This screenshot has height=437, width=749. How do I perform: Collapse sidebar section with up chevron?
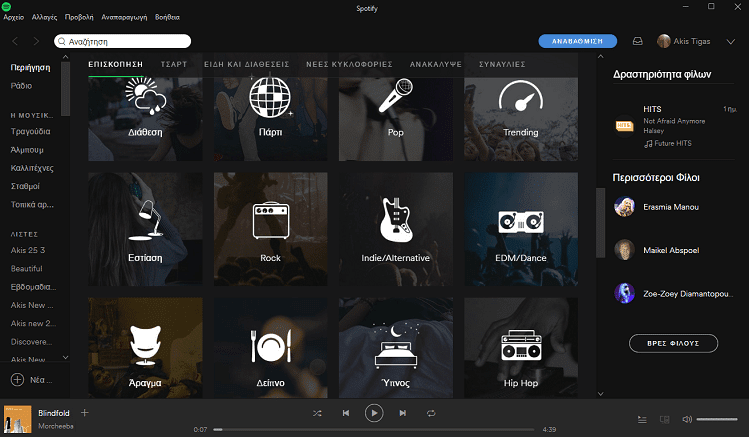click(65, 57)
